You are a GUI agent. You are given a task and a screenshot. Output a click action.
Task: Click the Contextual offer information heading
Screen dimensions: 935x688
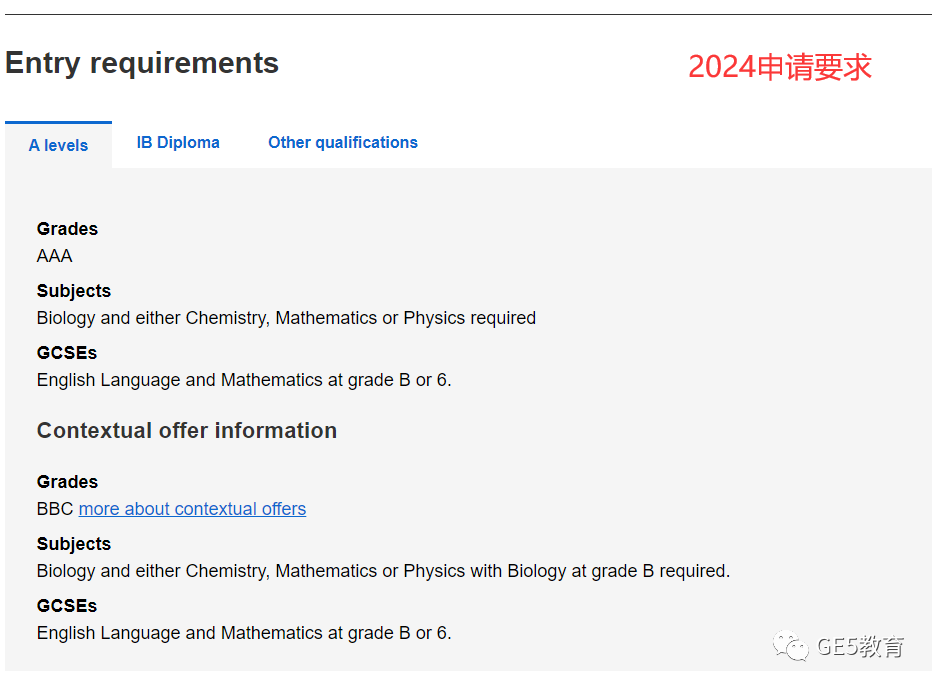pos(187,430)
